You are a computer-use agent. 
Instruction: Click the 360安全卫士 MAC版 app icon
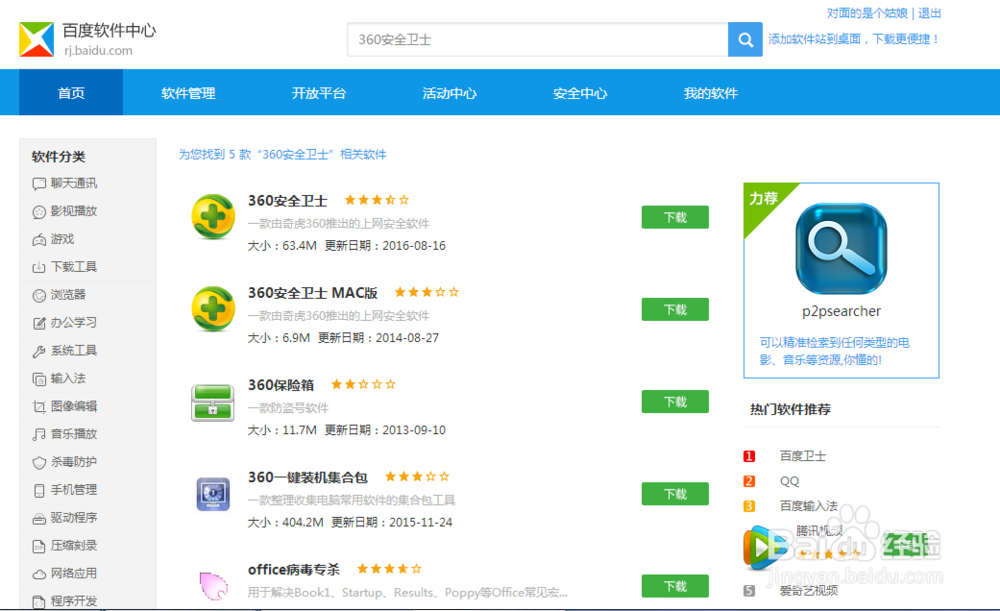pos(213,309)
